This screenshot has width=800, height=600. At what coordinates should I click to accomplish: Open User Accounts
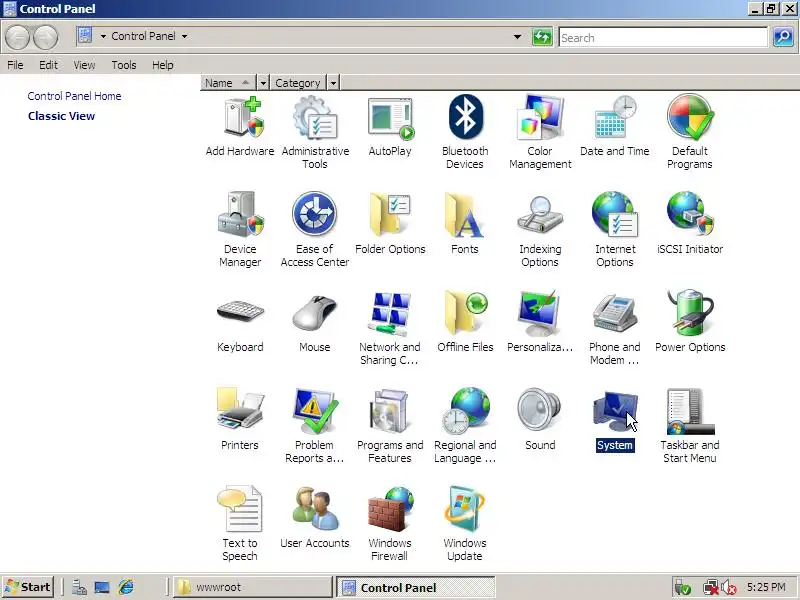[x=315, y=518]
